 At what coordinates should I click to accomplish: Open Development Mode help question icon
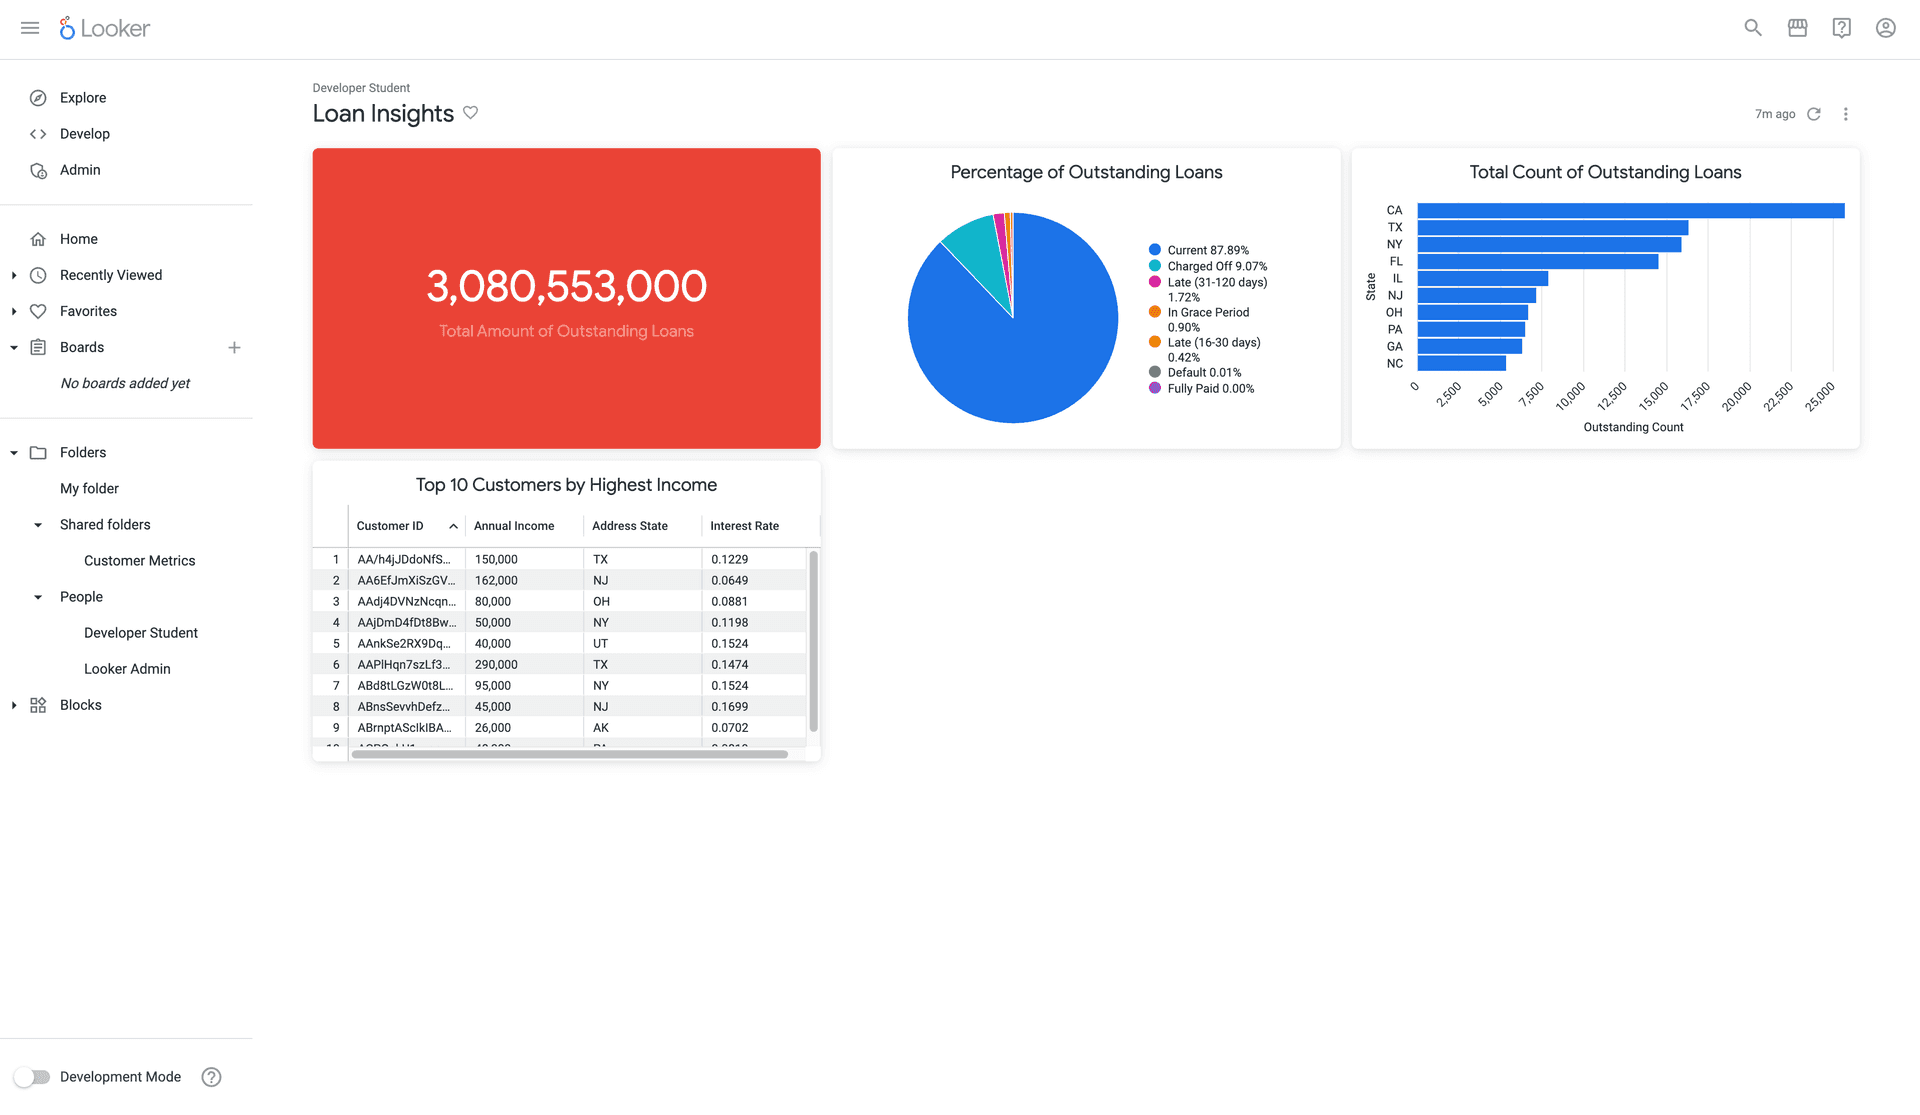click(211, 1077)
